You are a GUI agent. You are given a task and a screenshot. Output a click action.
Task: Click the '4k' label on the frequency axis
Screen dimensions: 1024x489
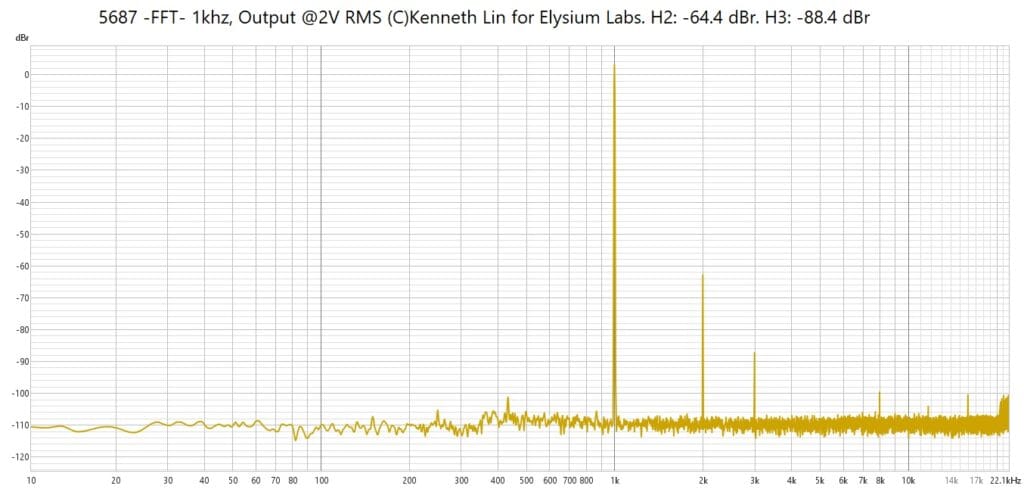pos(792,481)
